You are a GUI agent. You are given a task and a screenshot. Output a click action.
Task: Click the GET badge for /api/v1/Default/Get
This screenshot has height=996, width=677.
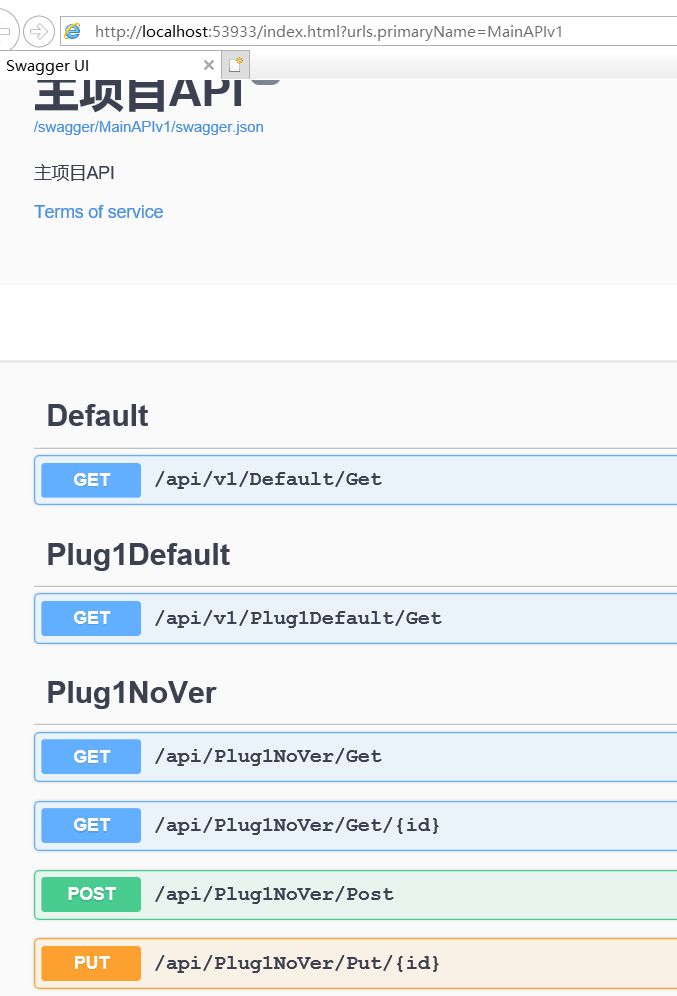(x=91, y=480)
